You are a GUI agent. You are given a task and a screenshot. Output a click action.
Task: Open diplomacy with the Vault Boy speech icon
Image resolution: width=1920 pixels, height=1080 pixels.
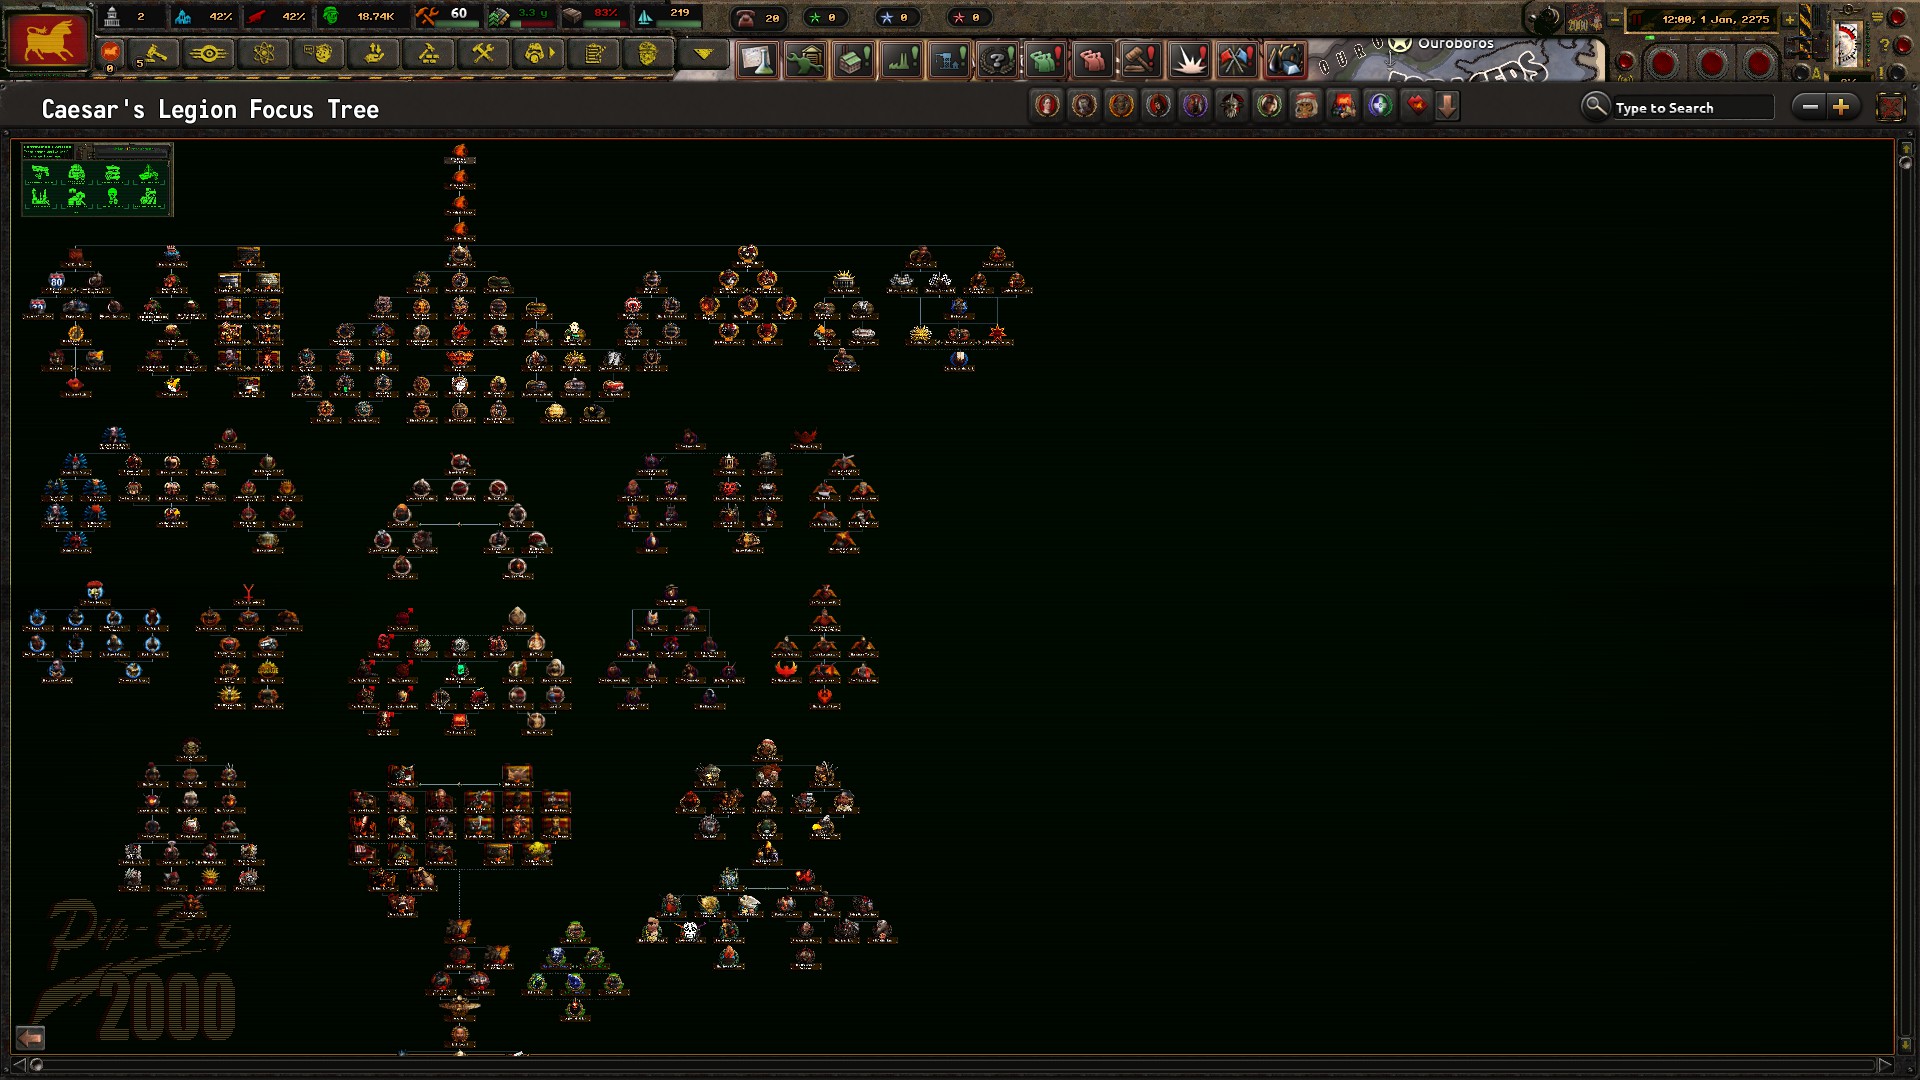coord(320,53)
